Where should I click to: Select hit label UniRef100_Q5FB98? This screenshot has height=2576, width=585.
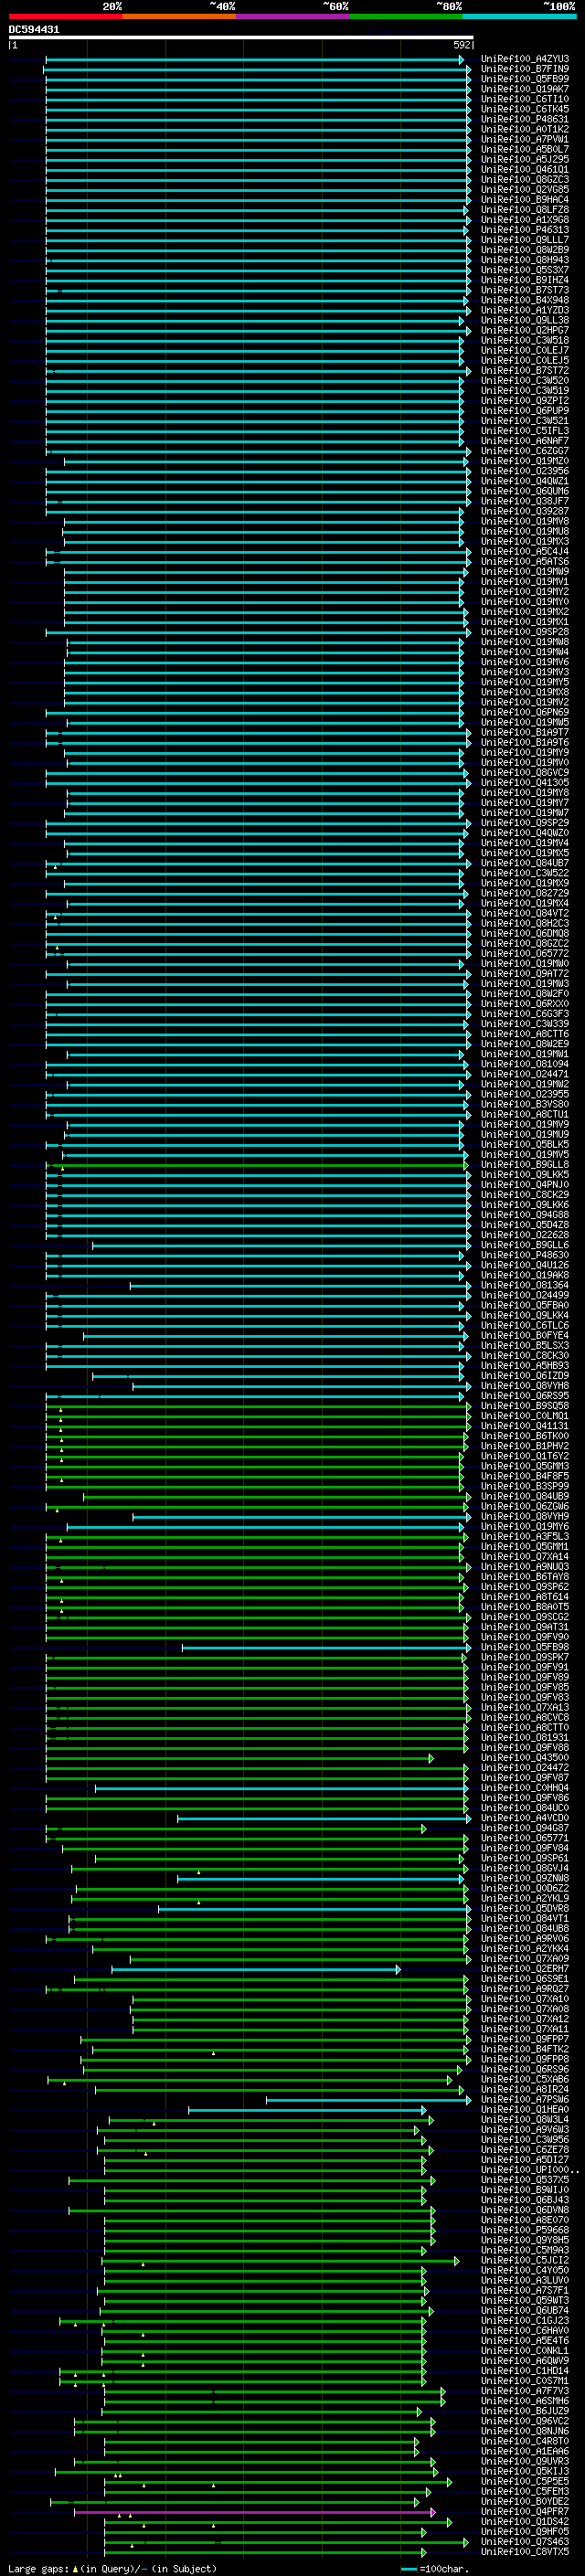click(x=525, y=1647)
